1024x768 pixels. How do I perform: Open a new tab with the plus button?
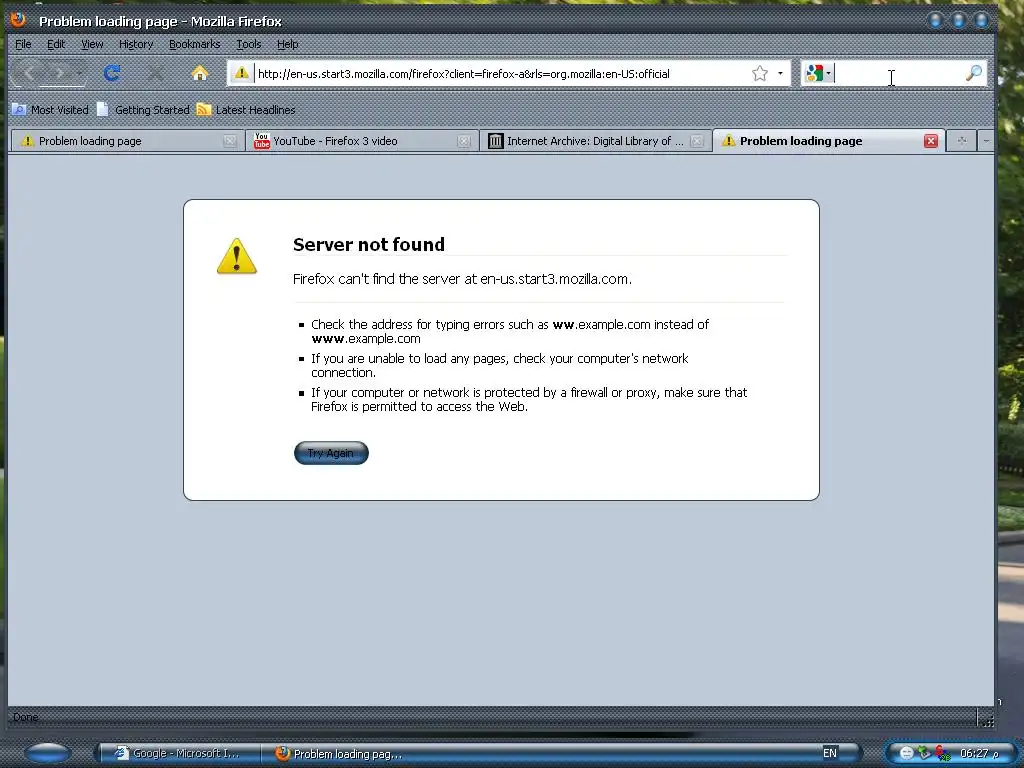(961, 140)
